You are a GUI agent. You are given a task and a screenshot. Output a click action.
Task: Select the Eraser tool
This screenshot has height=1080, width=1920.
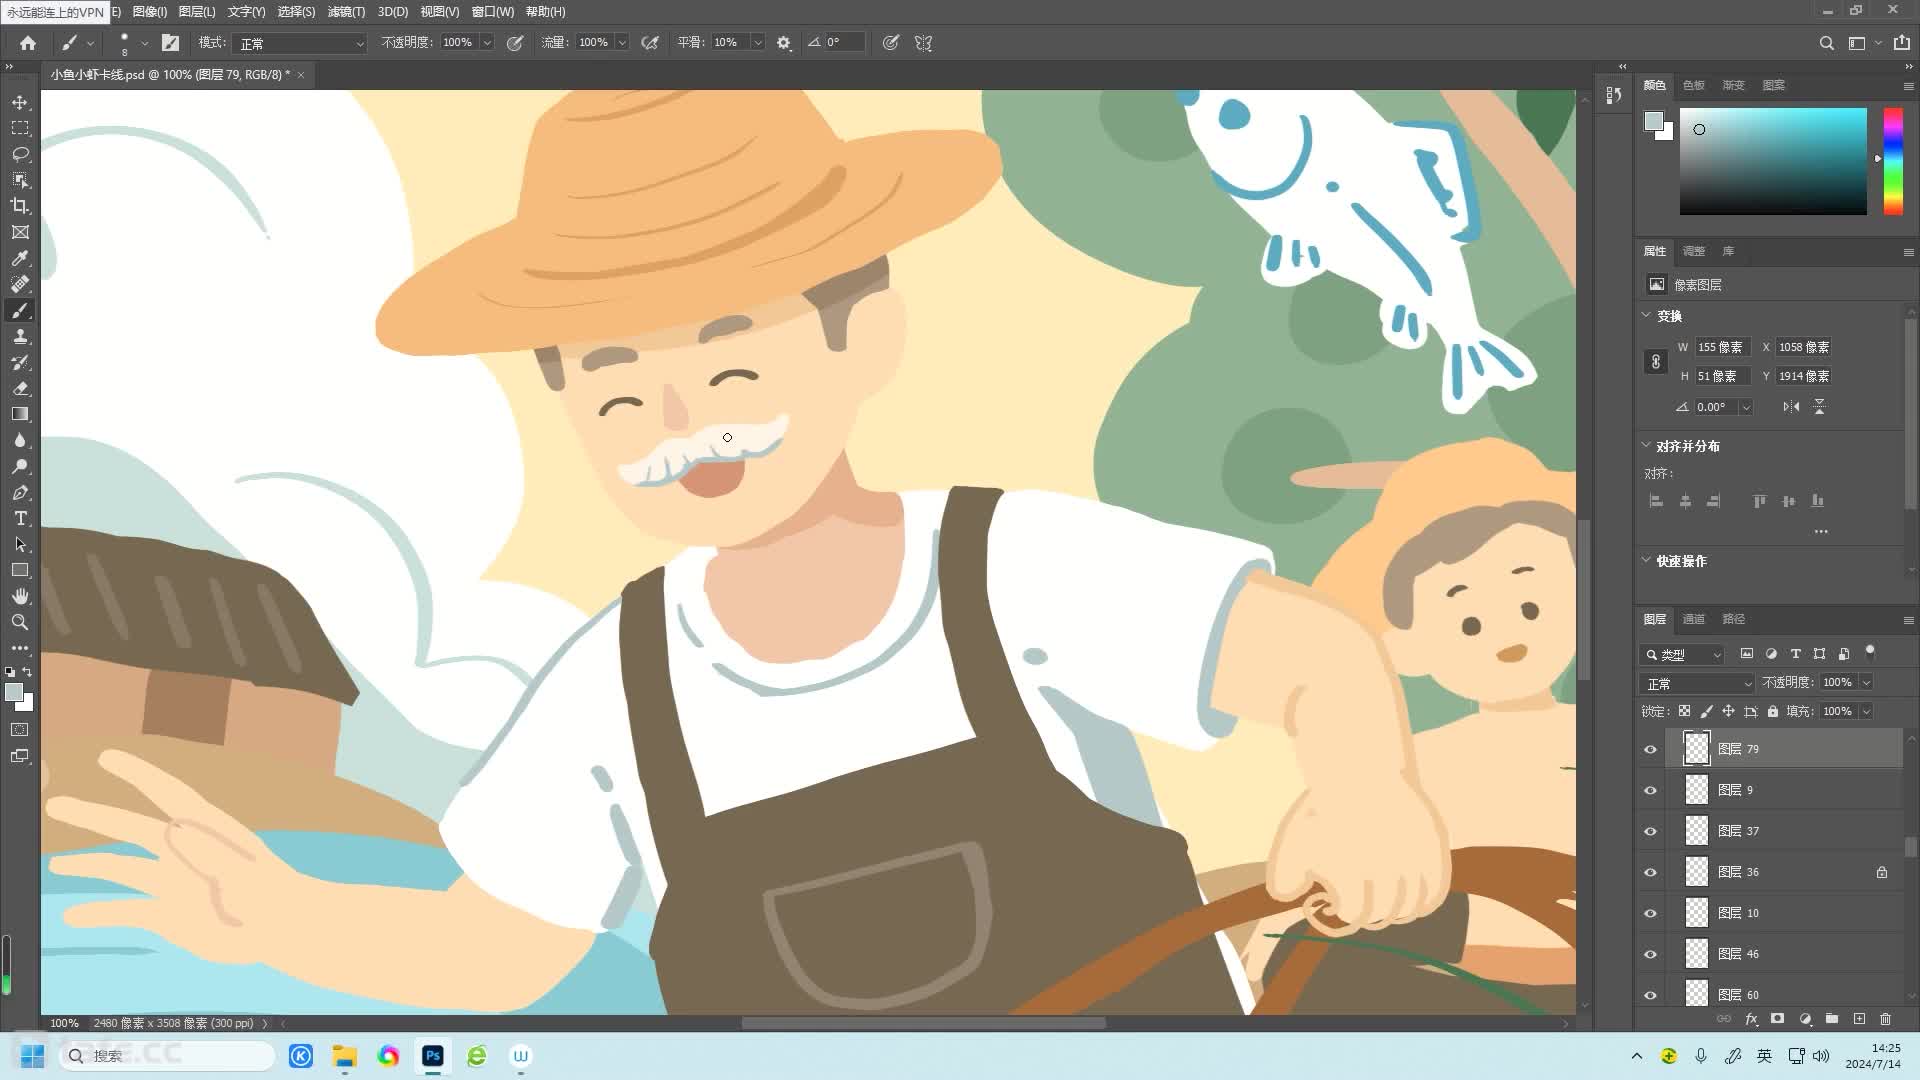[20, 388]
